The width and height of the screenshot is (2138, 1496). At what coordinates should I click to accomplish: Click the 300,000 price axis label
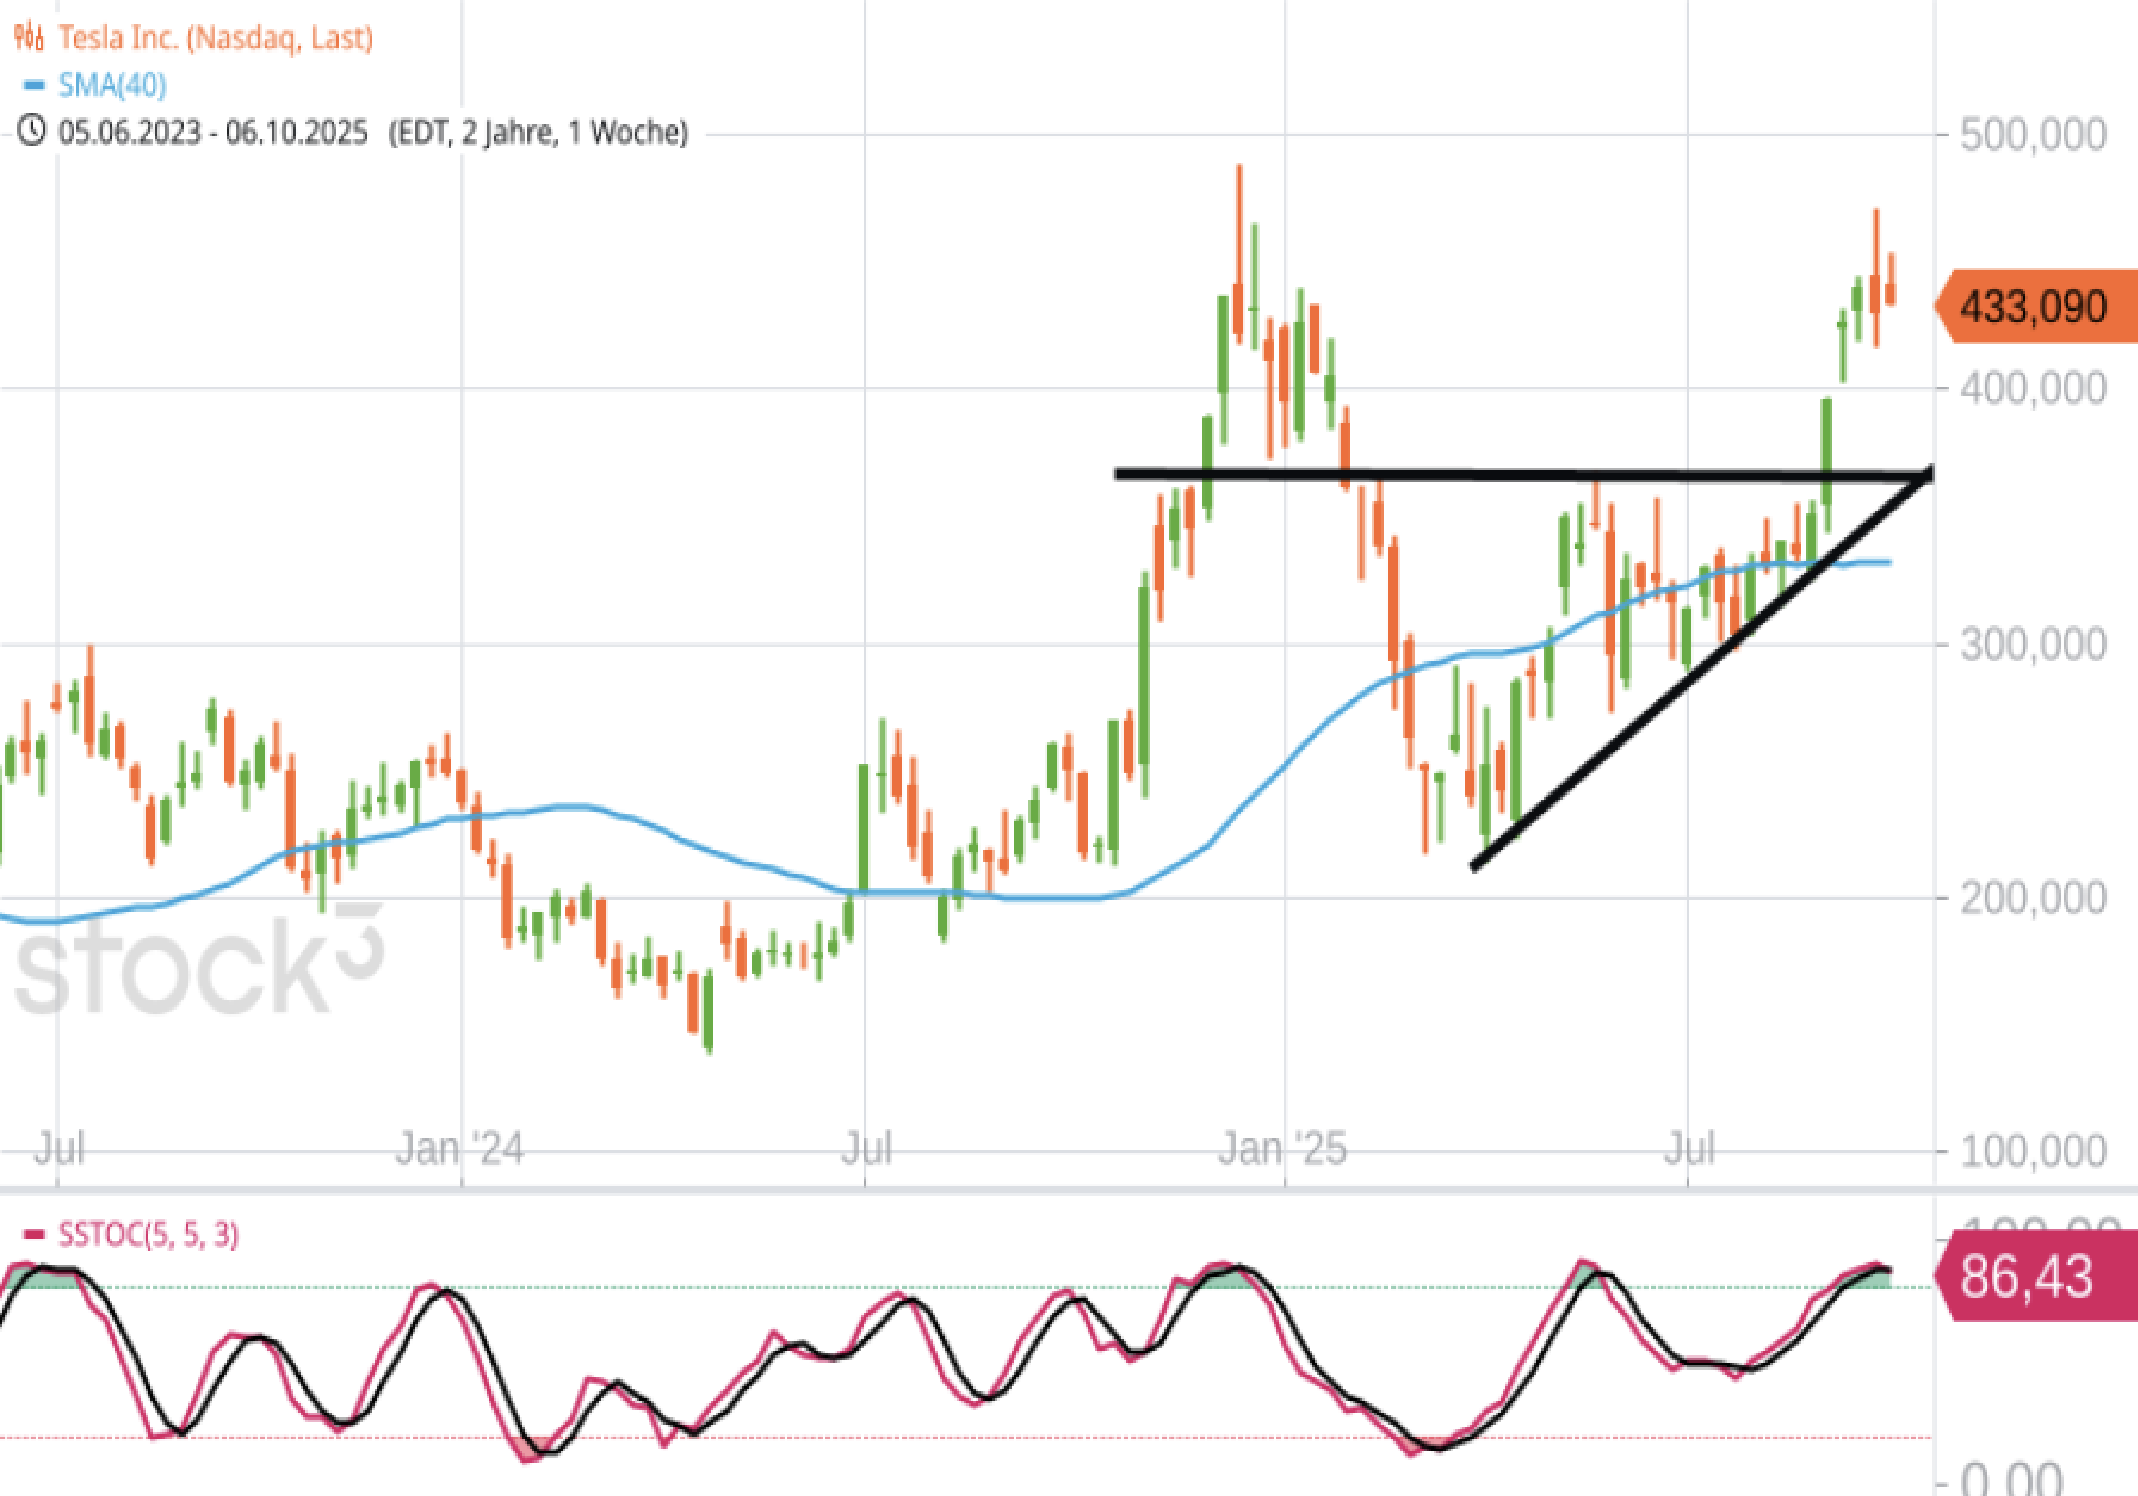click(x=2032, y=644)
